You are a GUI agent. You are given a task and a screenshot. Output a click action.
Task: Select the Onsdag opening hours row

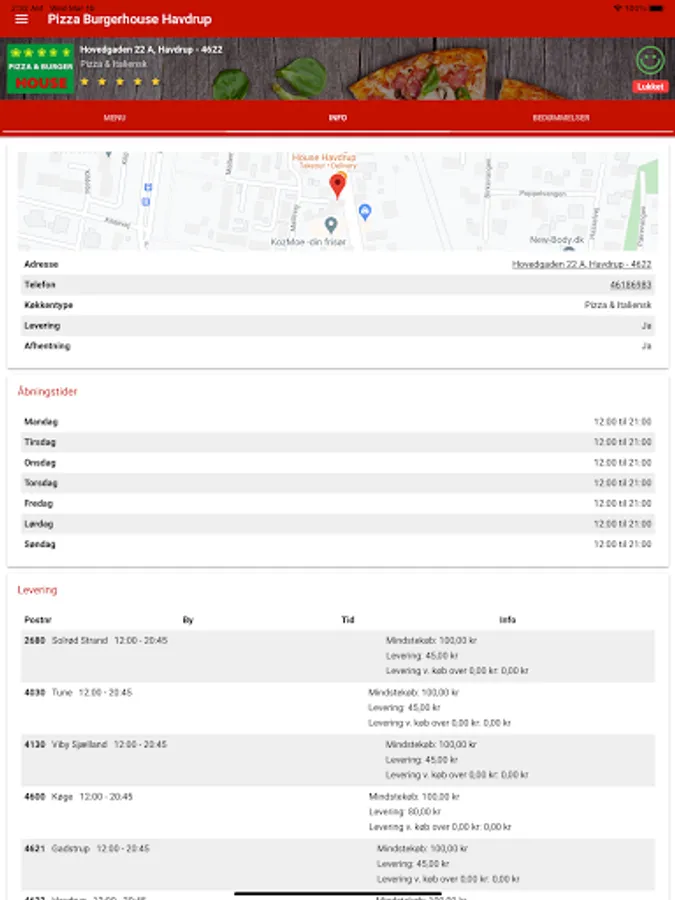338,463
